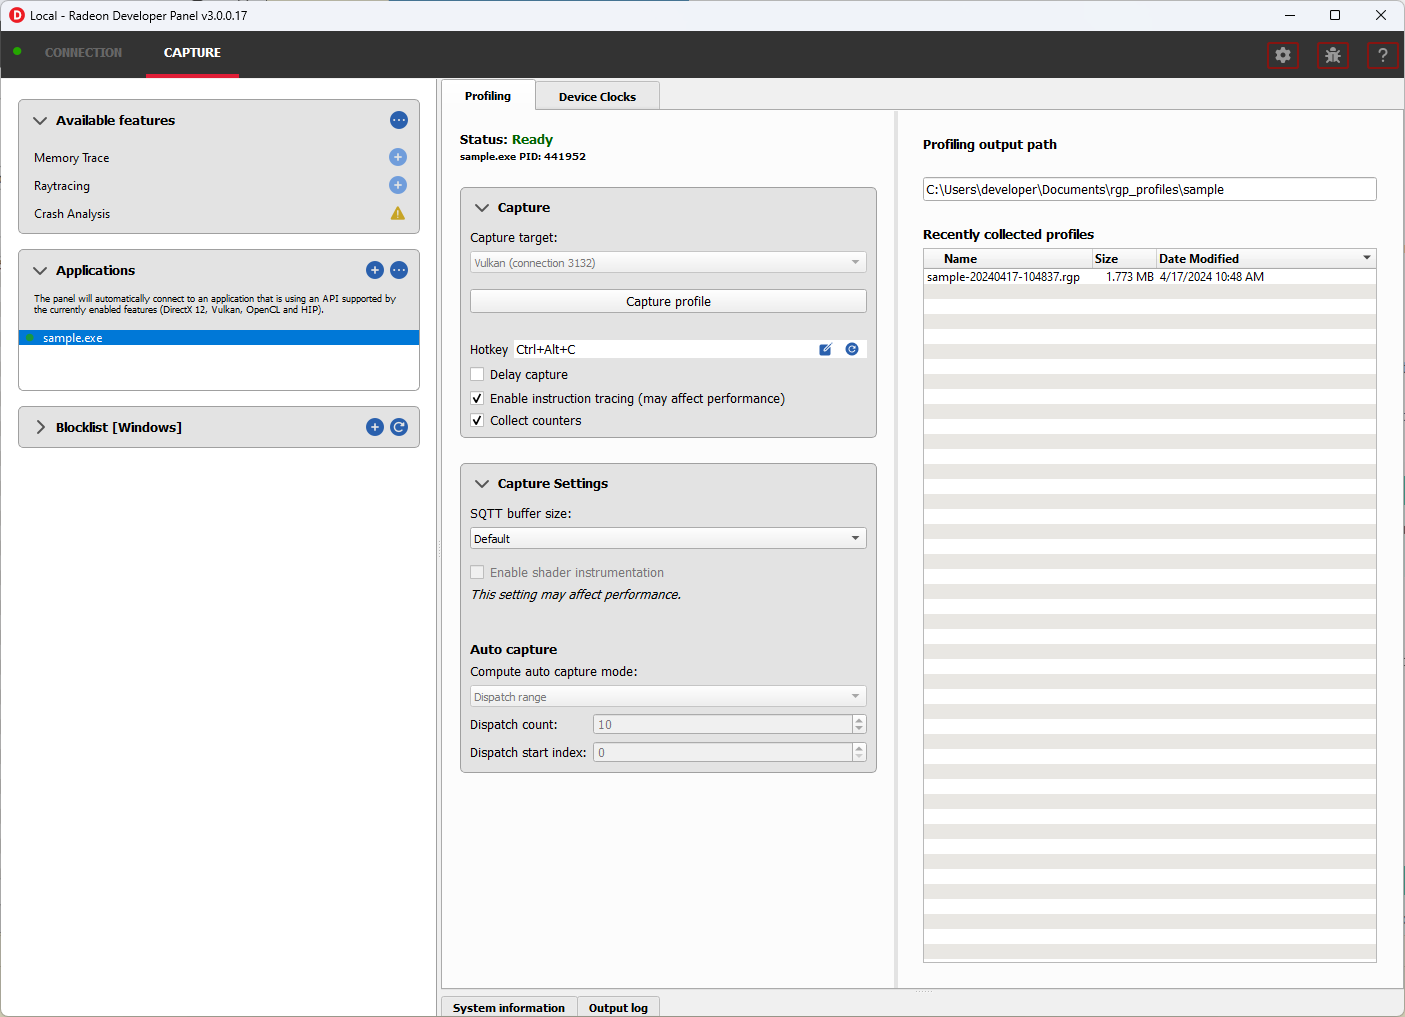This screenshot has height=1017, width=1405.
Task: Enable Raytracing with its plus icon
Action: [398, 185]
